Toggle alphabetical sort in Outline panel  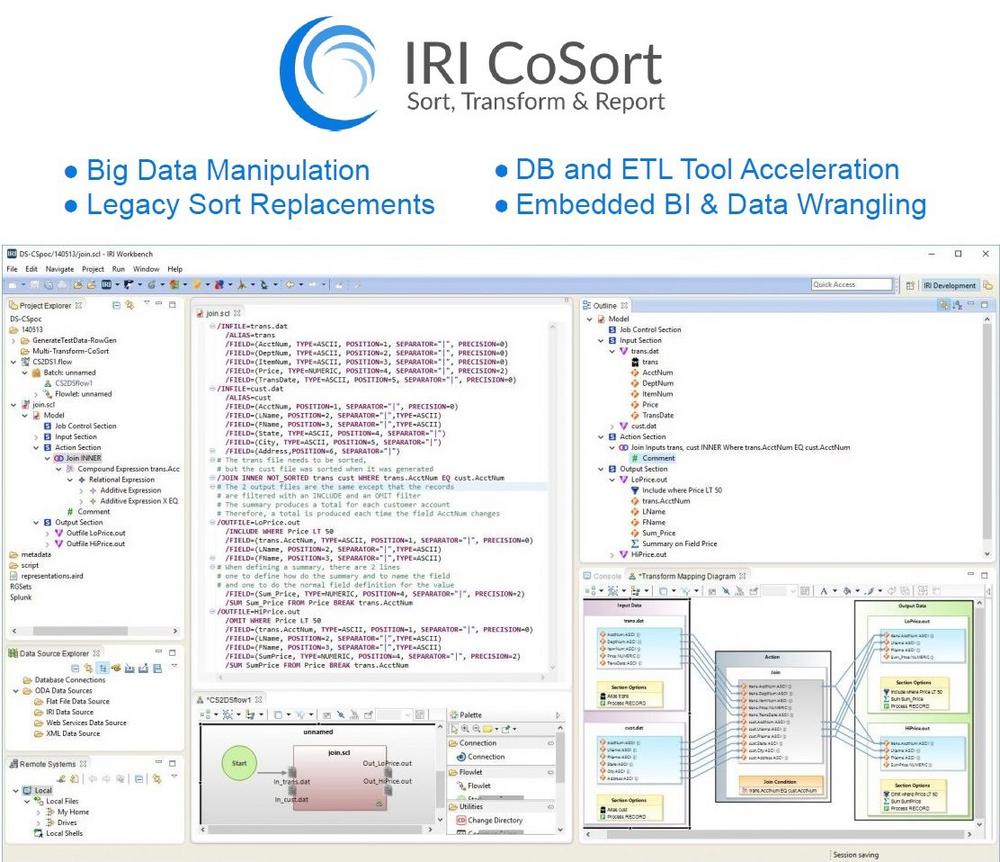[x=957, y=305]
